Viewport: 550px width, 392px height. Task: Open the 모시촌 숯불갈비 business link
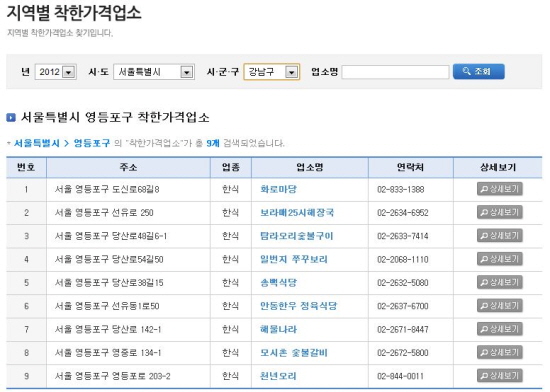(x=294, y=353)
